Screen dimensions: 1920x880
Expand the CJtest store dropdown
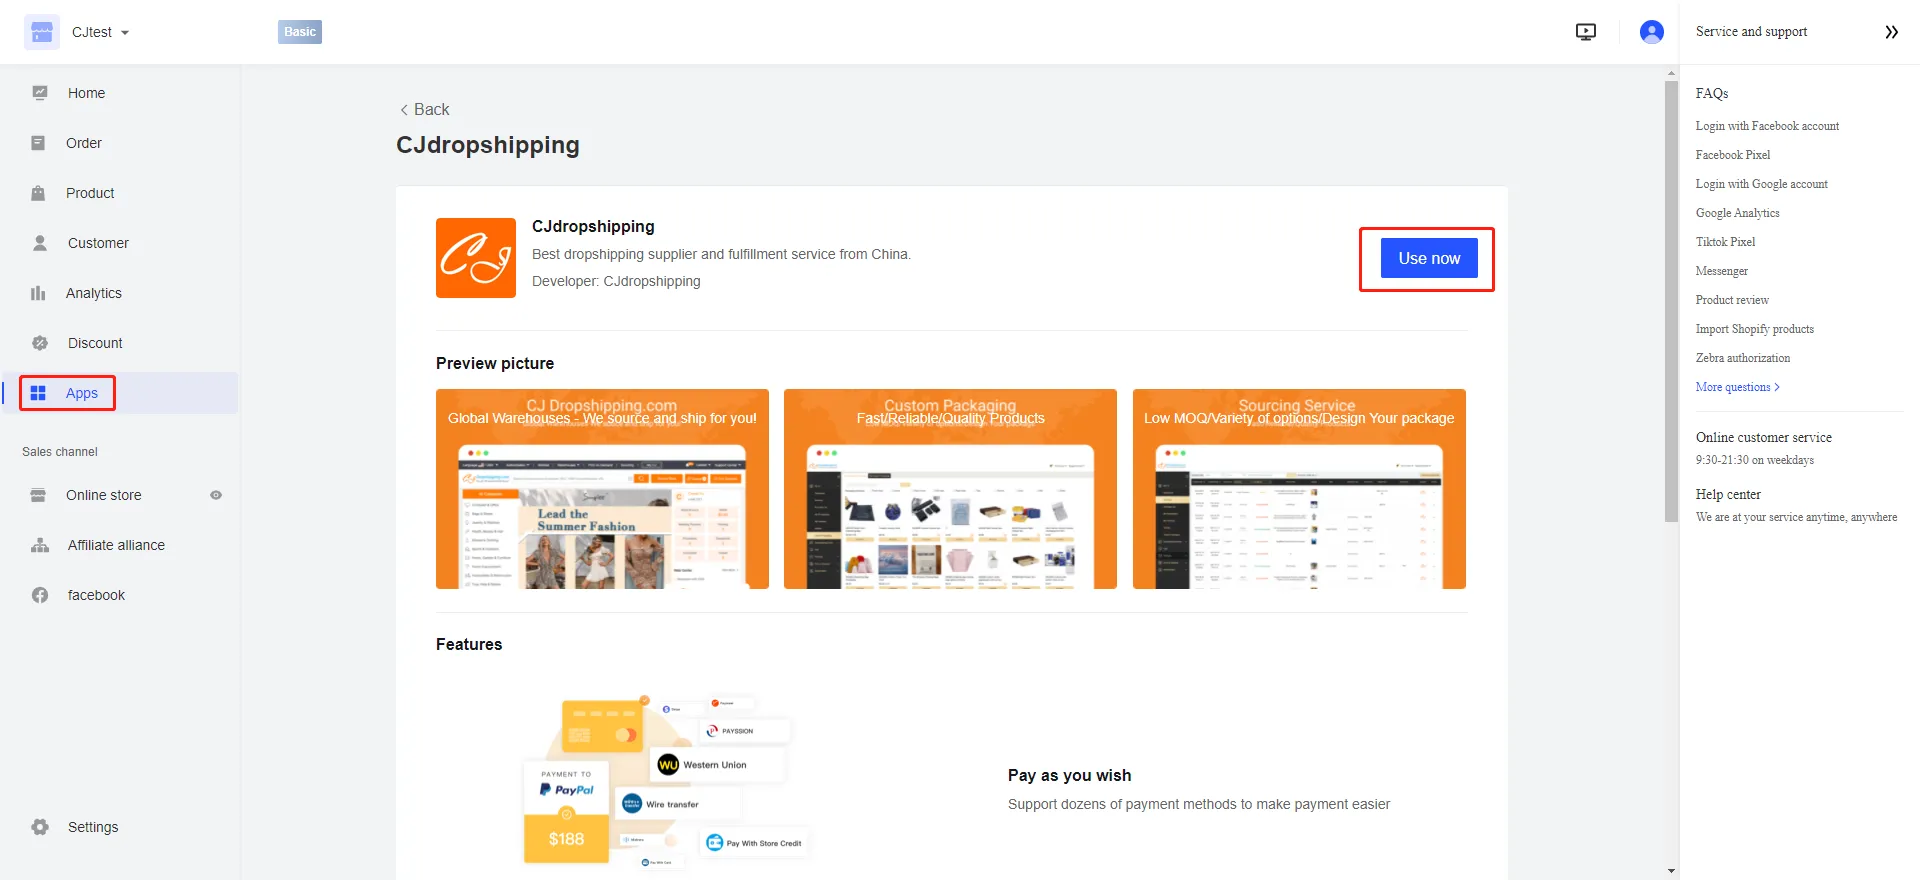125,33
